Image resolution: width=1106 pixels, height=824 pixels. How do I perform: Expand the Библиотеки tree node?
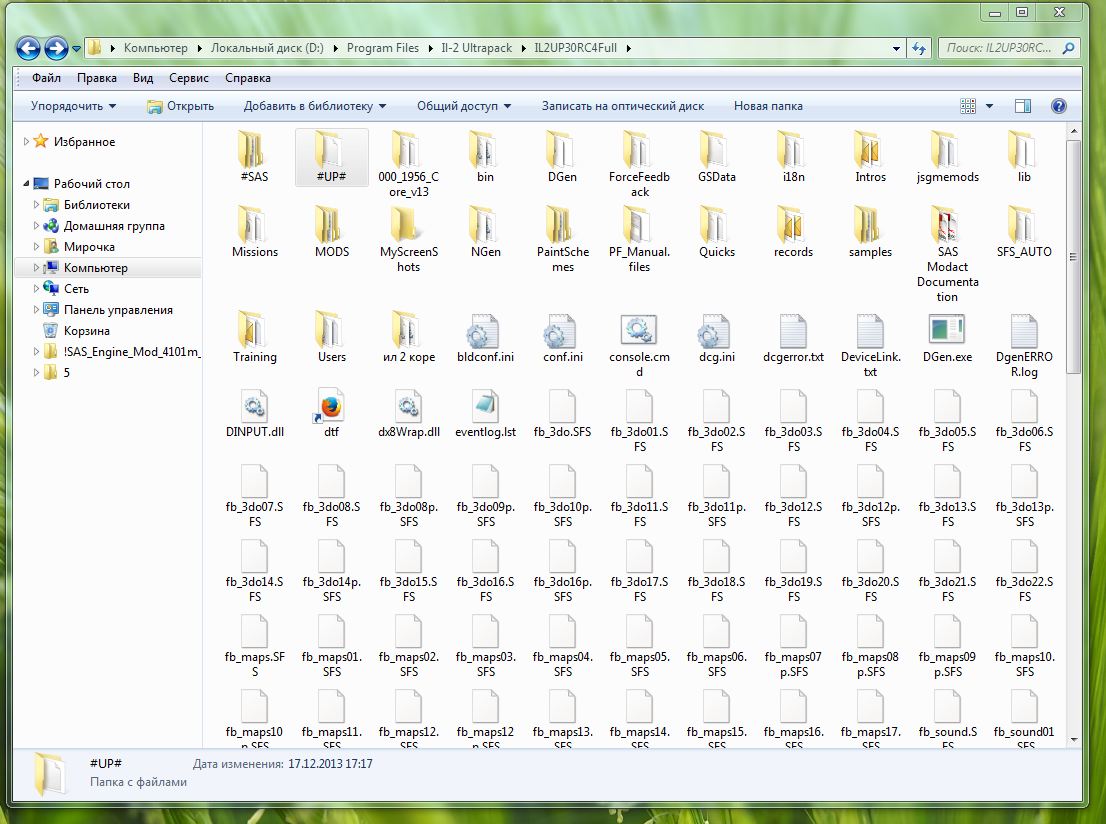(38, 205)
